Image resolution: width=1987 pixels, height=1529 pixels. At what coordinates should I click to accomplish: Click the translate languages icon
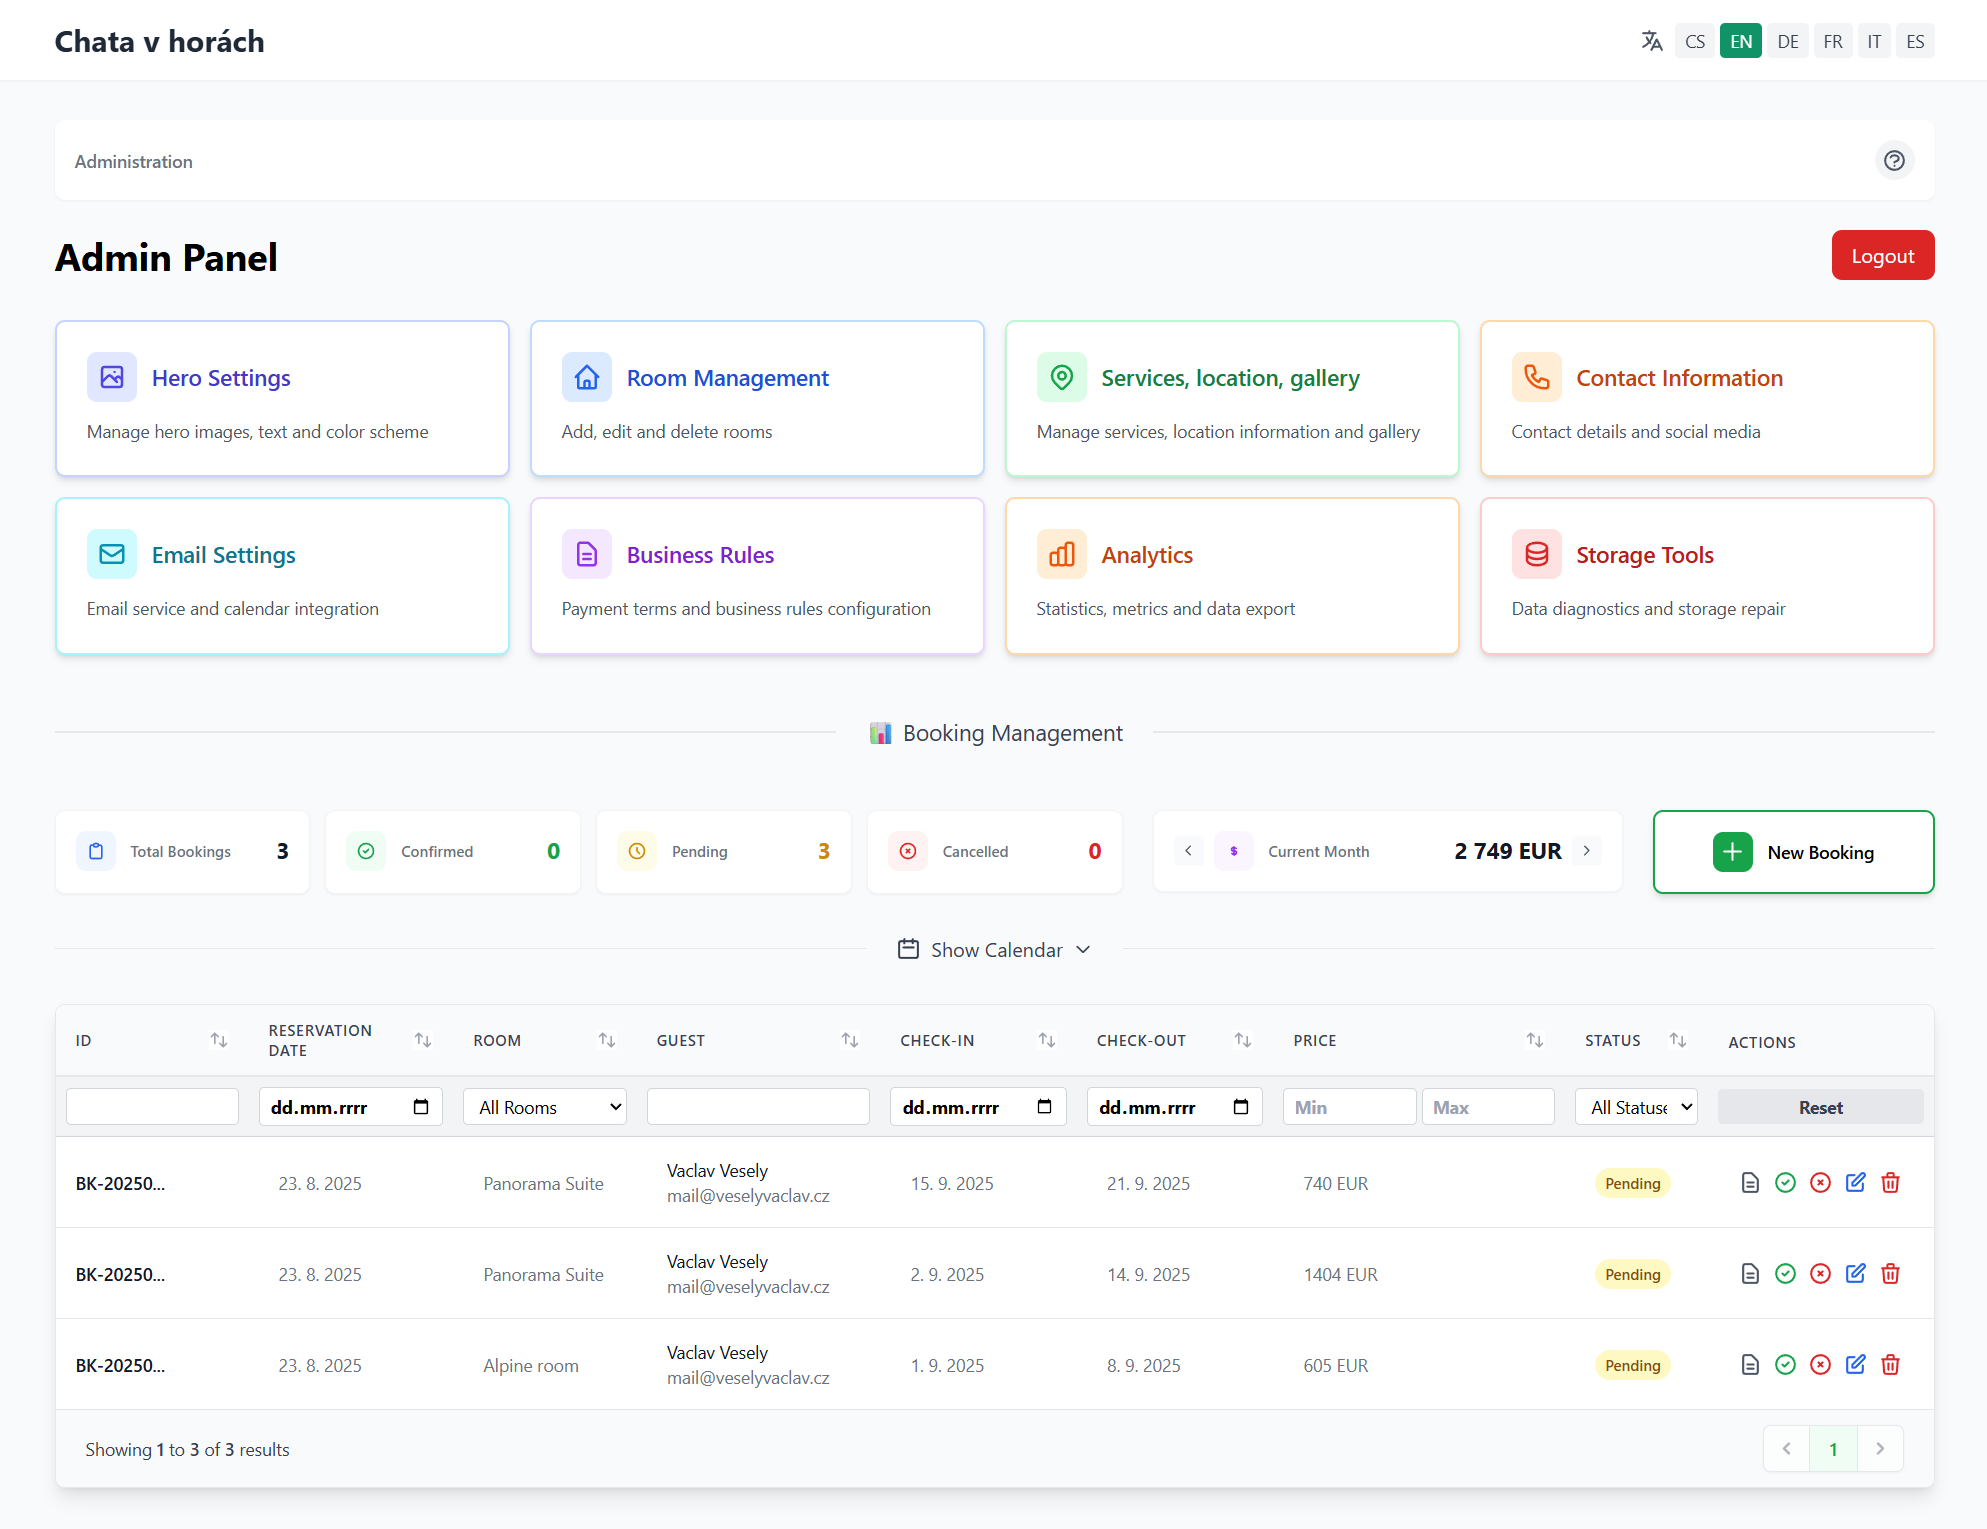pyautogui.click(x=1652, y=41)
